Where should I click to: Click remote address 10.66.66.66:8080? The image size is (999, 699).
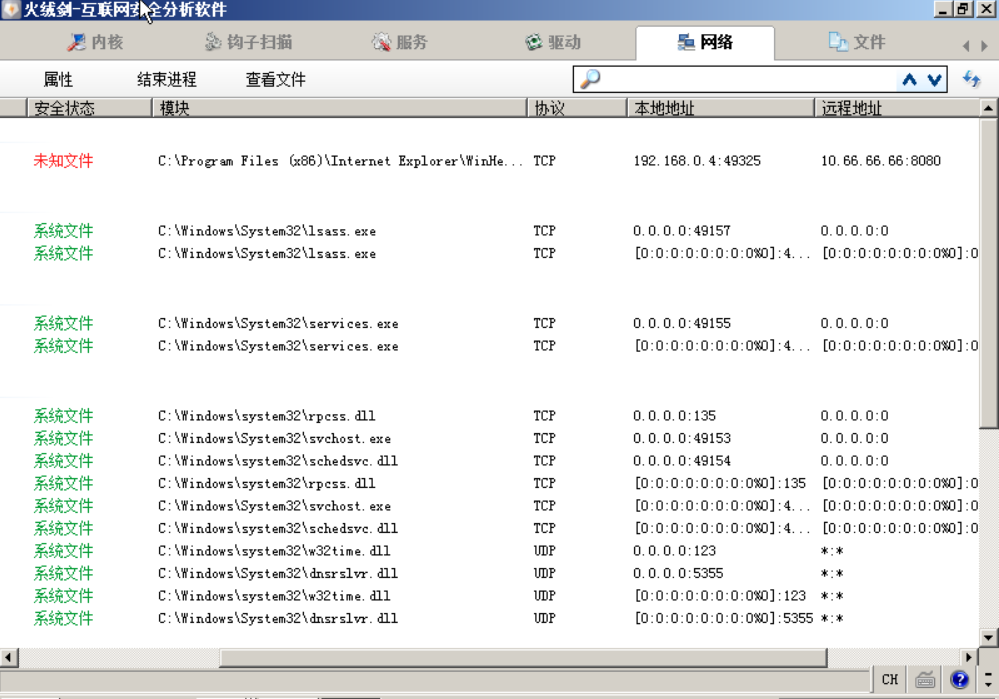point(880,161)
